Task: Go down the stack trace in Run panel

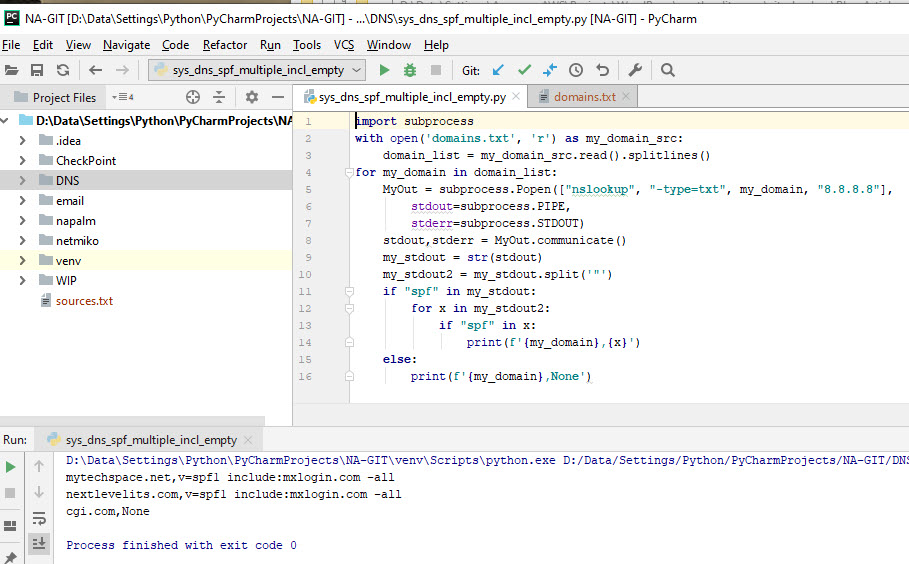Action: click(39, 492)
